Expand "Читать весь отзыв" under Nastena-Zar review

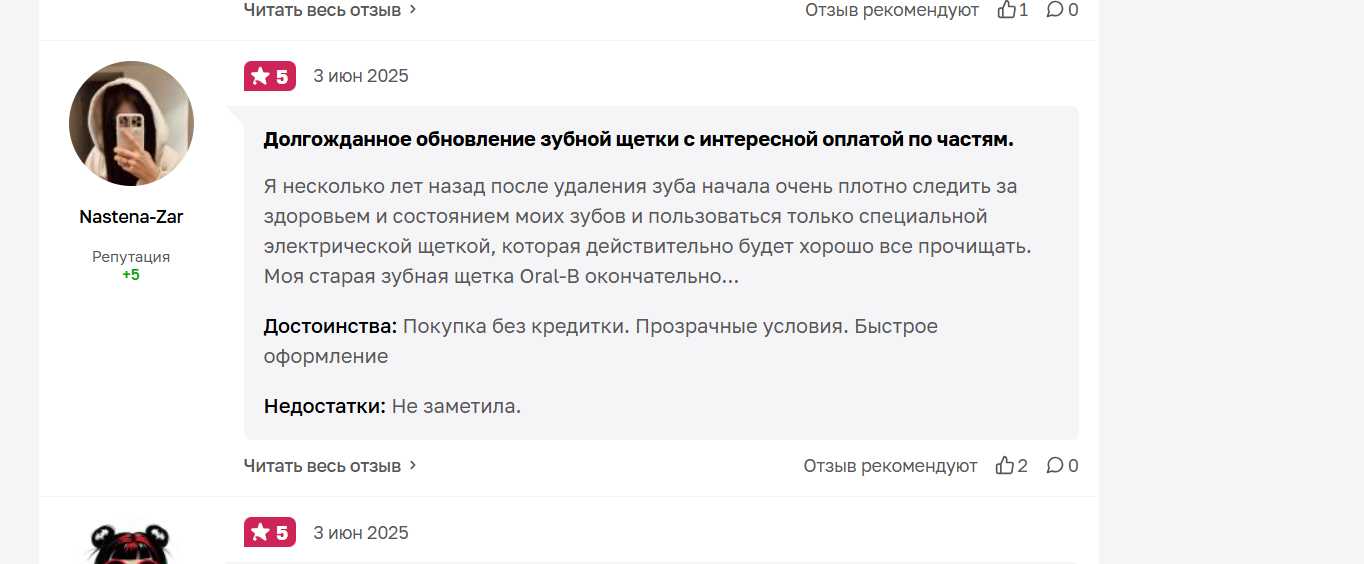[x=322, y=466]
